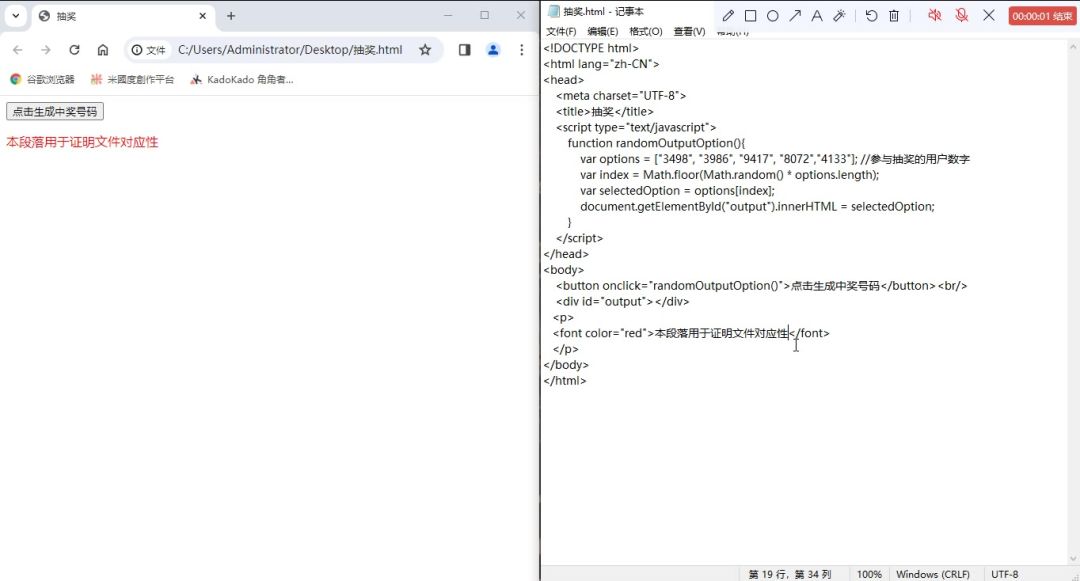Toggle the muted microphone in recorder
The height and width of the screenshot is (581, 1080).
pos(962,15)
